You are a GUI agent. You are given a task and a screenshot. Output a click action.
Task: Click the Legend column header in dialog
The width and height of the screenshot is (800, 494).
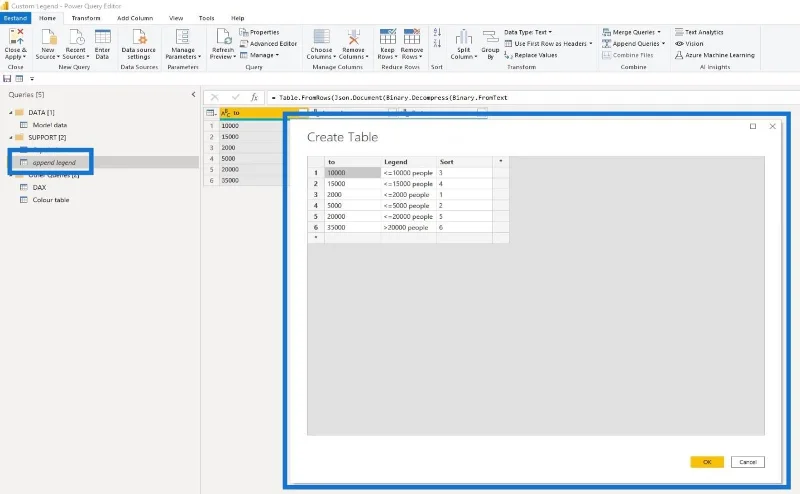(409, 162)
